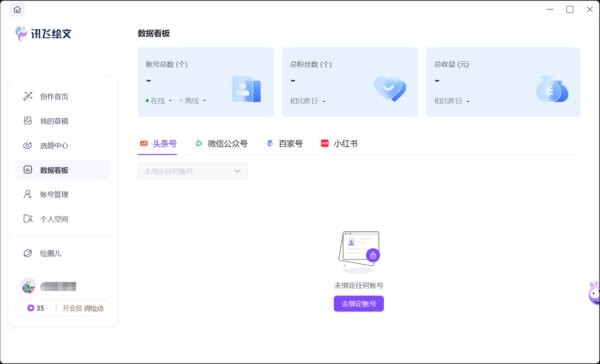Viewport: 600px width, 364px height.
Task: Click the account dropdown chevron arrow
Action: (x=237, y=171)
